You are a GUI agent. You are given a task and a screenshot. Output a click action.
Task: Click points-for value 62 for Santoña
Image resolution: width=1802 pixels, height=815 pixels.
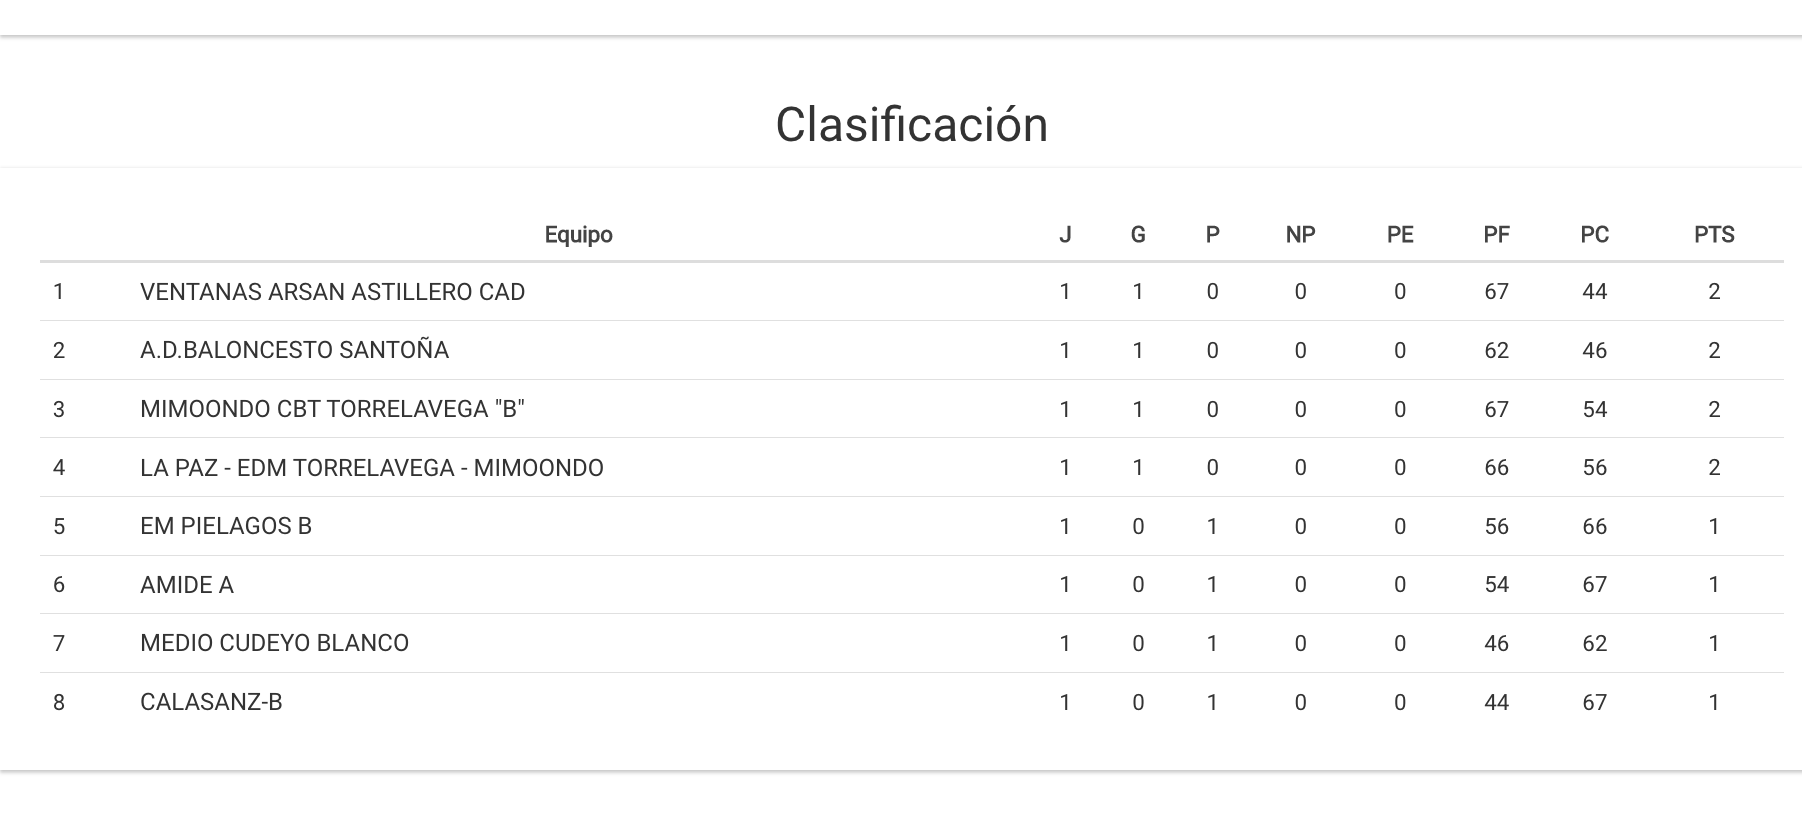[1496, 350]
